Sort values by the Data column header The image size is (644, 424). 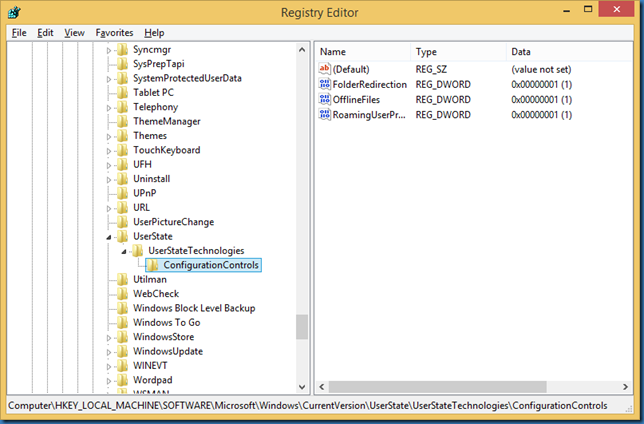[570, 52]
